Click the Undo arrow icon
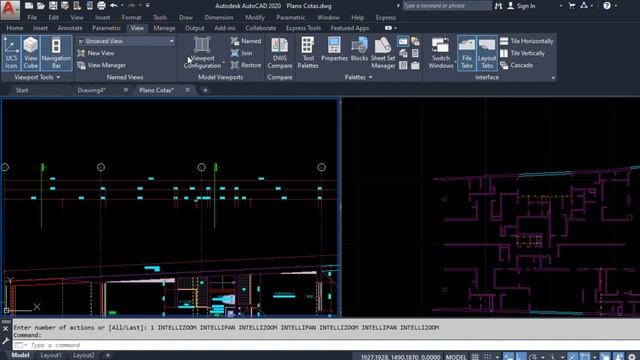Screen dimensions: 640x360 pos(114,6)
